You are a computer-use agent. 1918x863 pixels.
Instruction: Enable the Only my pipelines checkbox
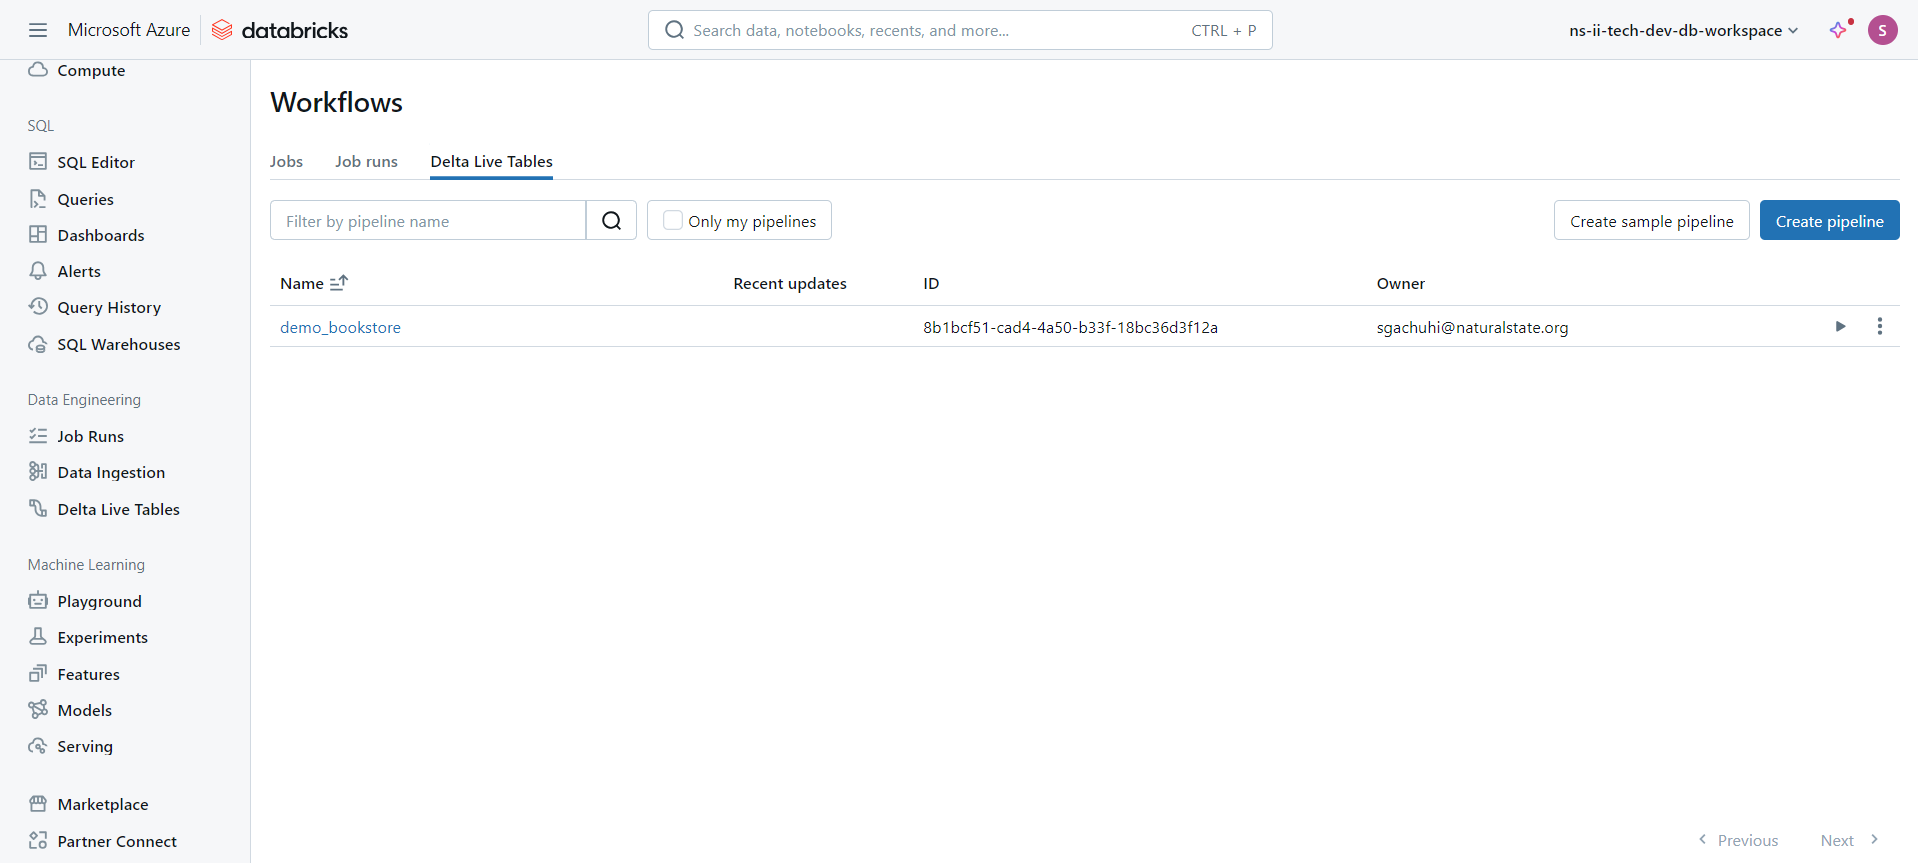[673, 220]
